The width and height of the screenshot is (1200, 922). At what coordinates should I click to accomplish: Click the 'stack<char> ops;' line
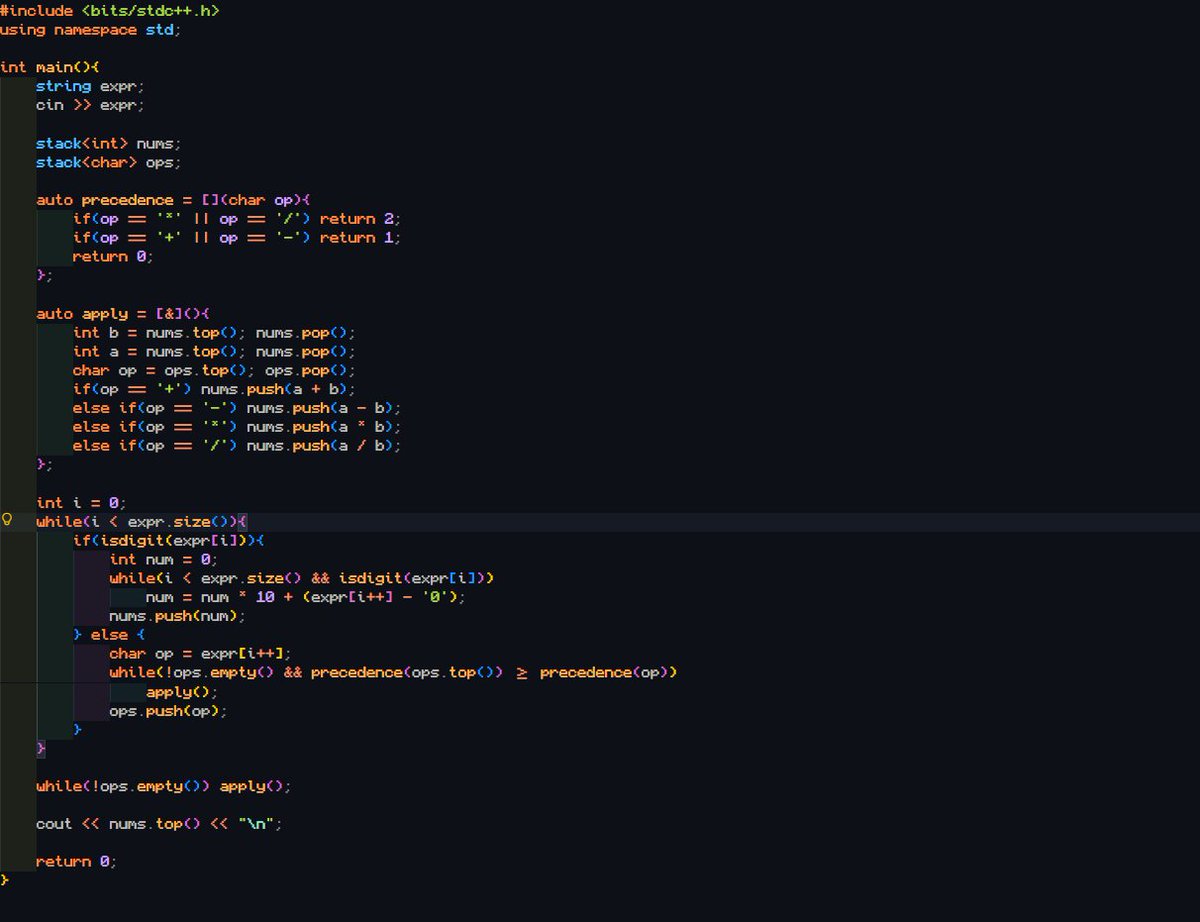tap(109, 162)
